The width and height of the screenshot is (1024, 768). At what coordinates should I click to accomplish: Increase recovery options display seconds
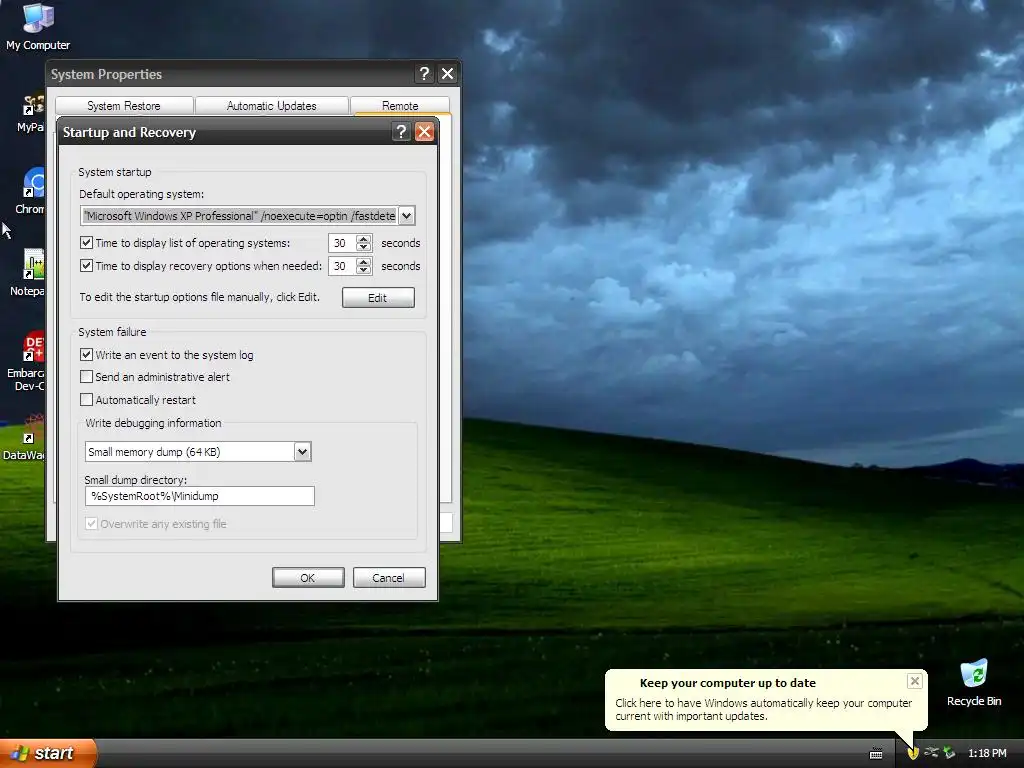(364, 261)
